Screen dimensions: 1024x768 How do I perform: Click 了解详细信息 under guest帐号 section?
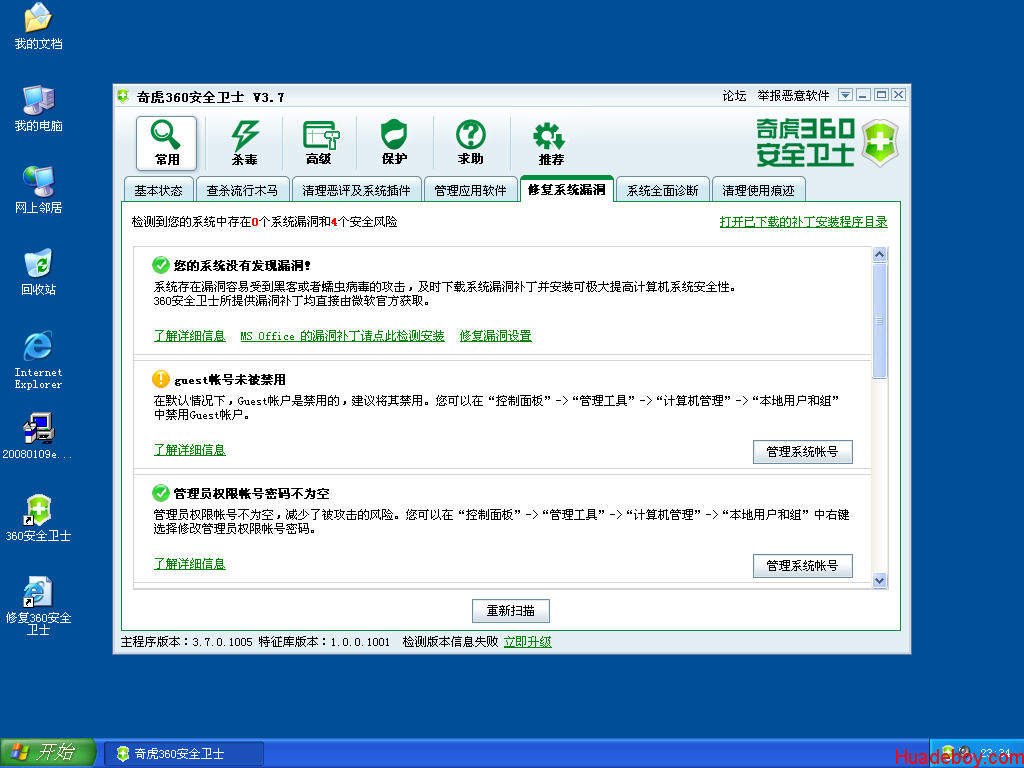[x=189, y=450]
